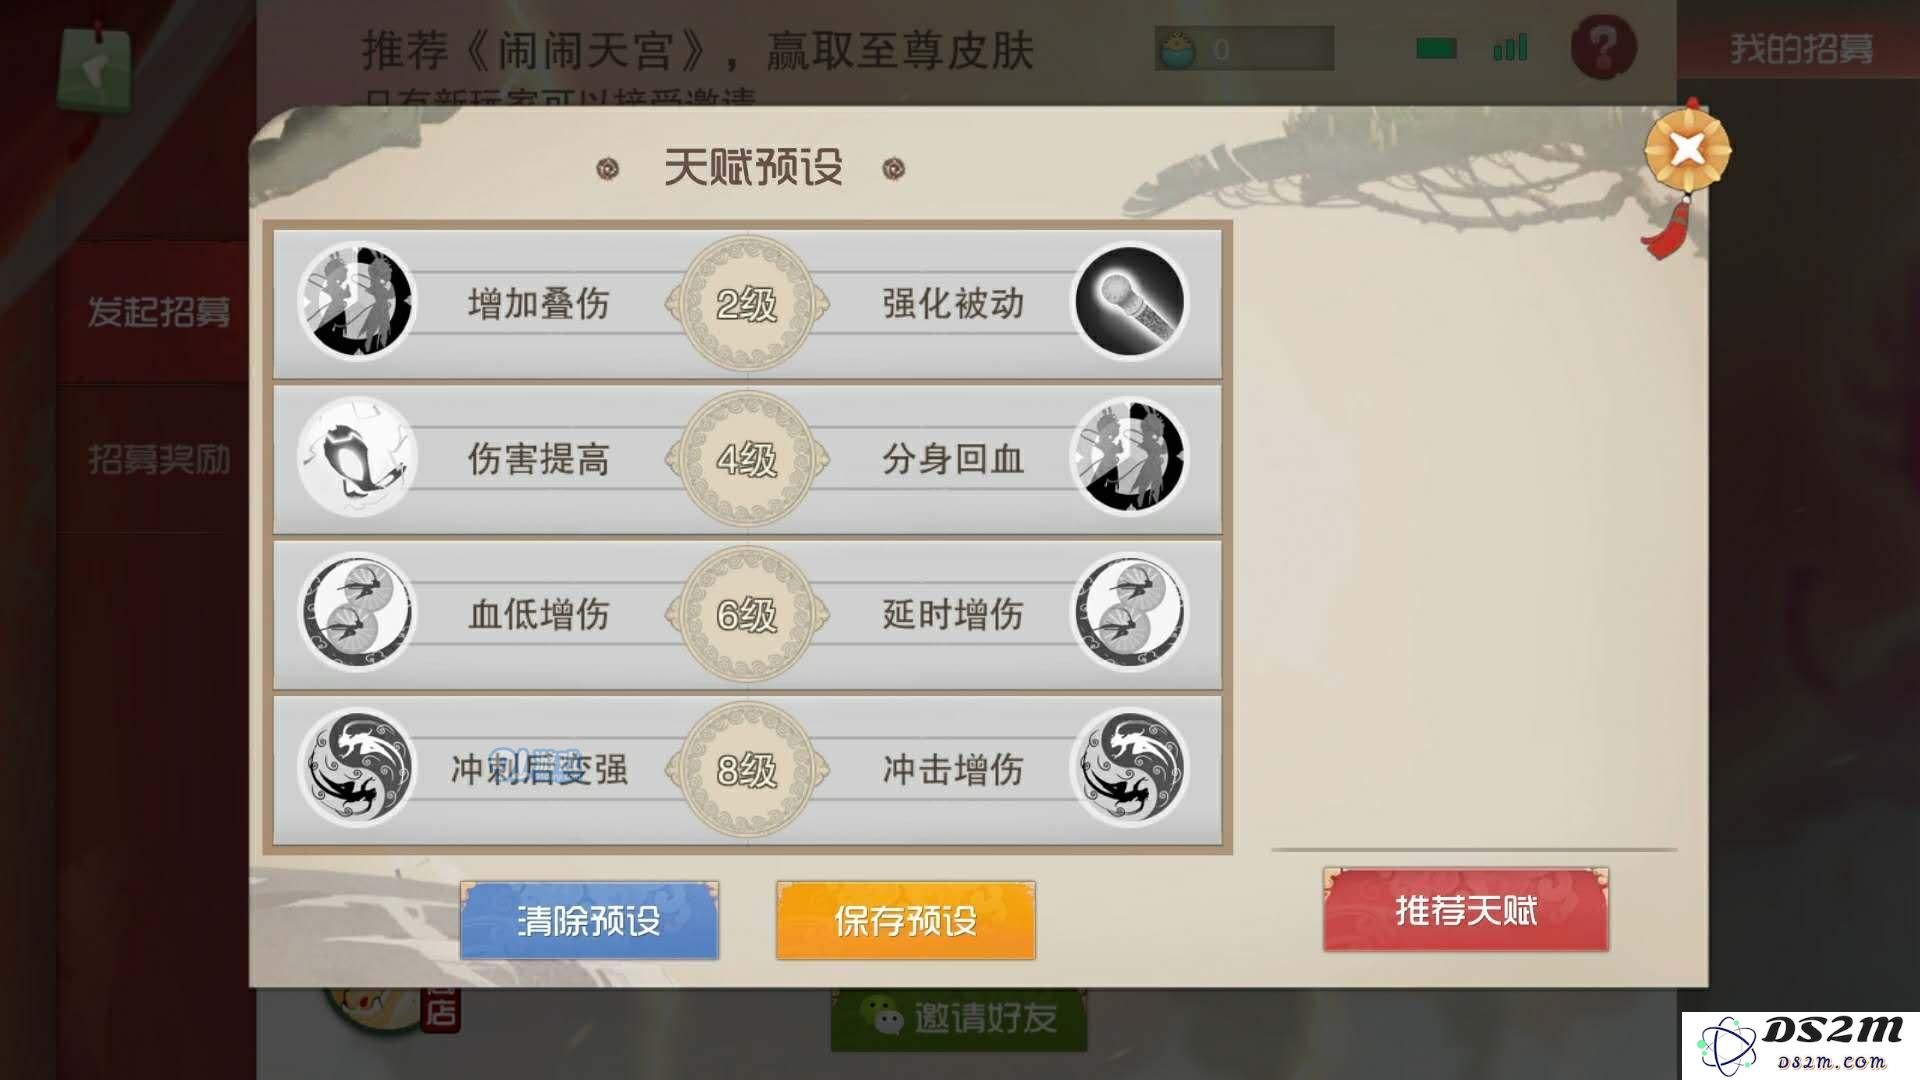Click the 4级 level medallion

pos(747,459)
